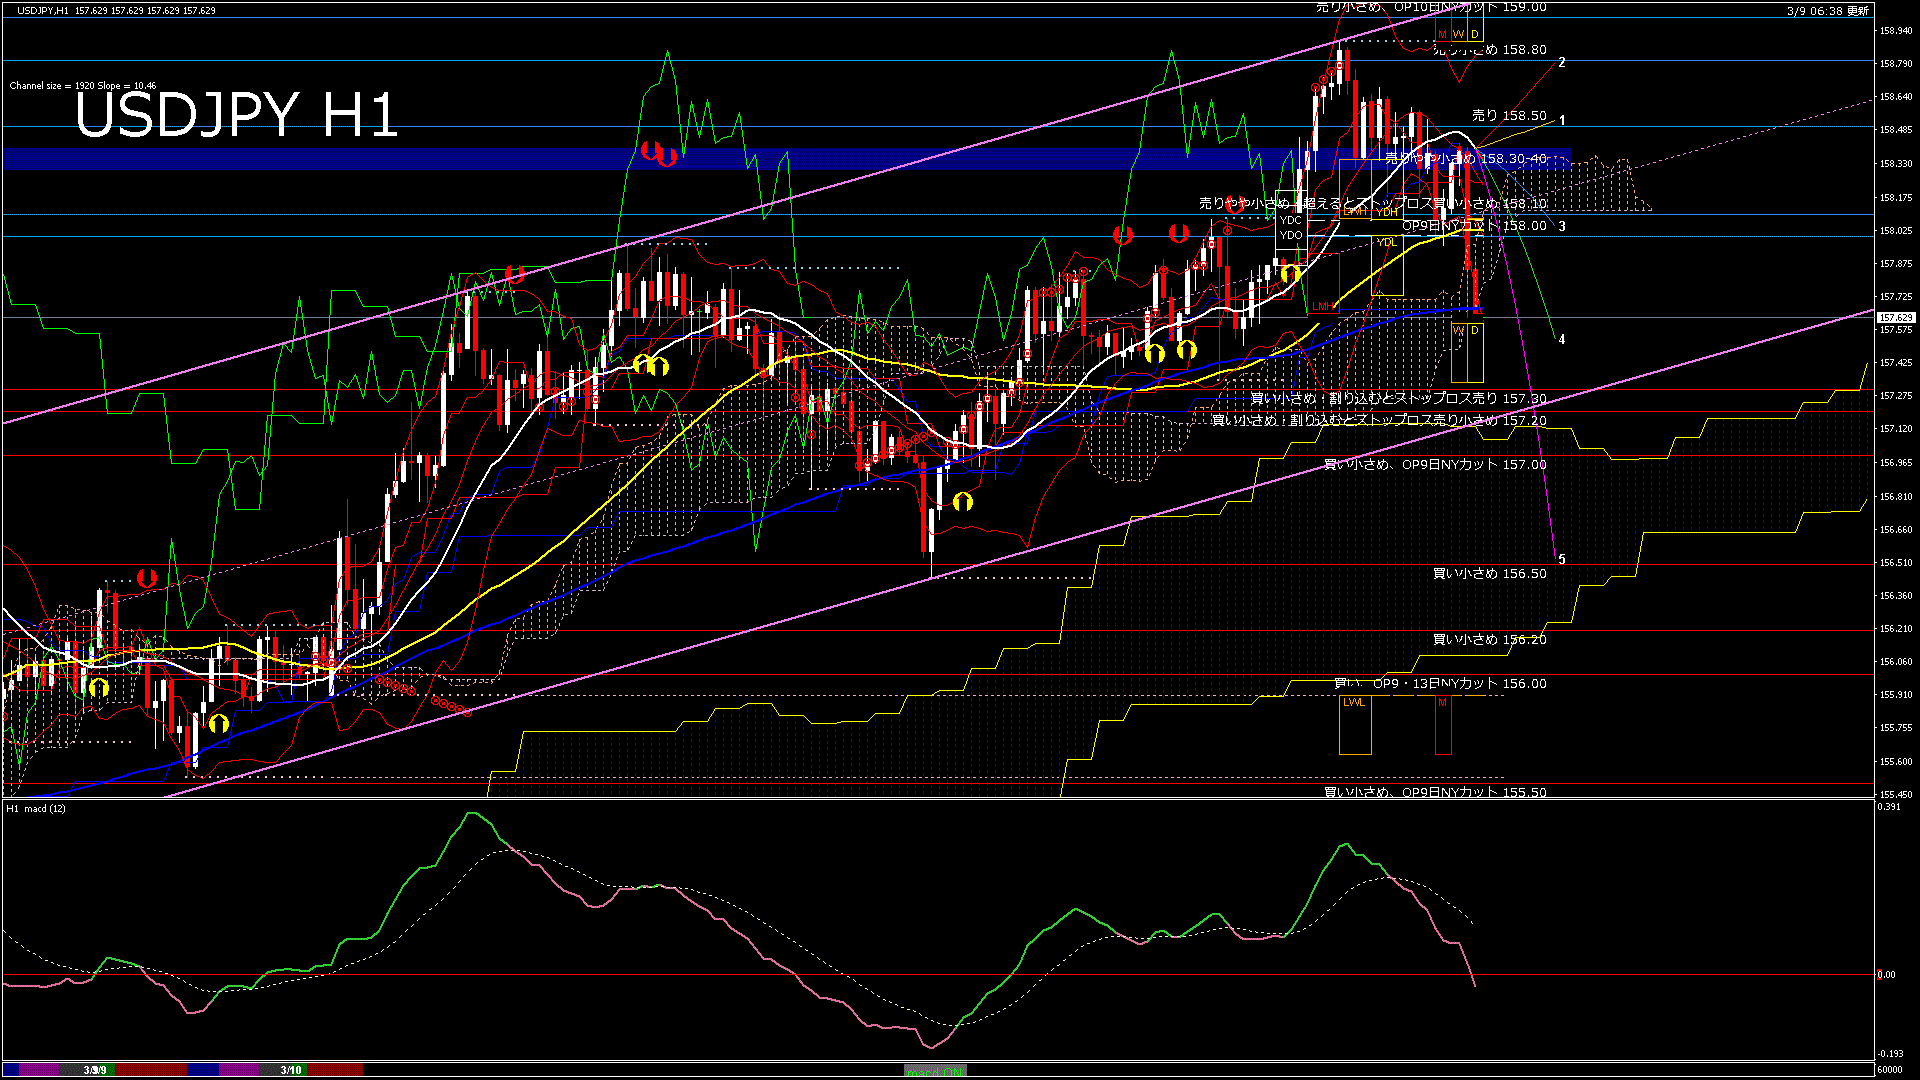Click the isolated yellow up arrow near 156.66
This screenshot has width=1920, height=1080.
tap(963, 501)
